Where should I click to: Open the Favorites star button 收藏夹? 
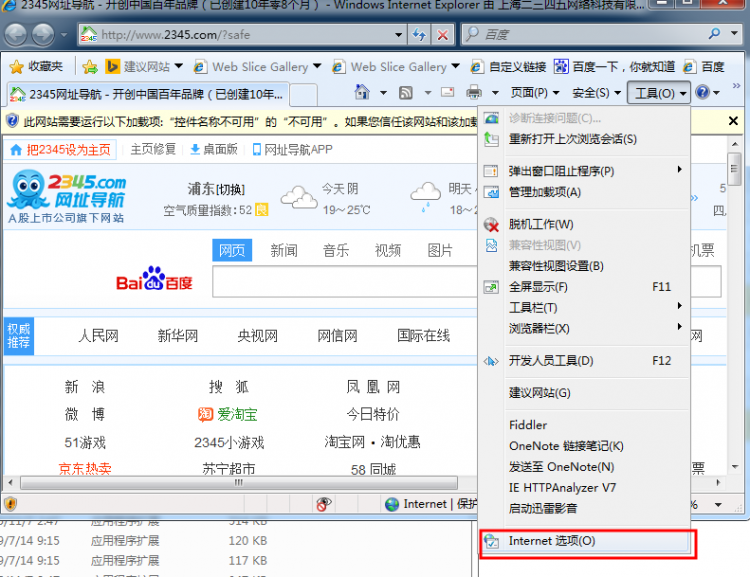coord(37,67)
